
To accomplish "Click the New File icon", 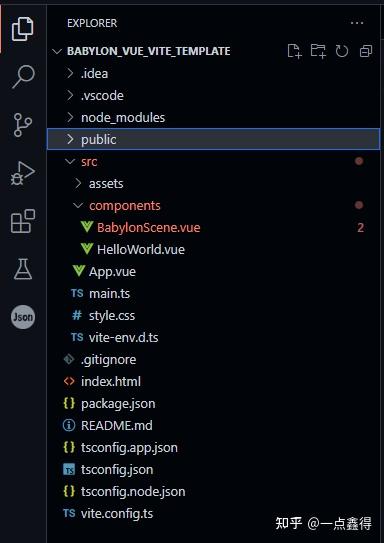I will (x=295, y=51).
